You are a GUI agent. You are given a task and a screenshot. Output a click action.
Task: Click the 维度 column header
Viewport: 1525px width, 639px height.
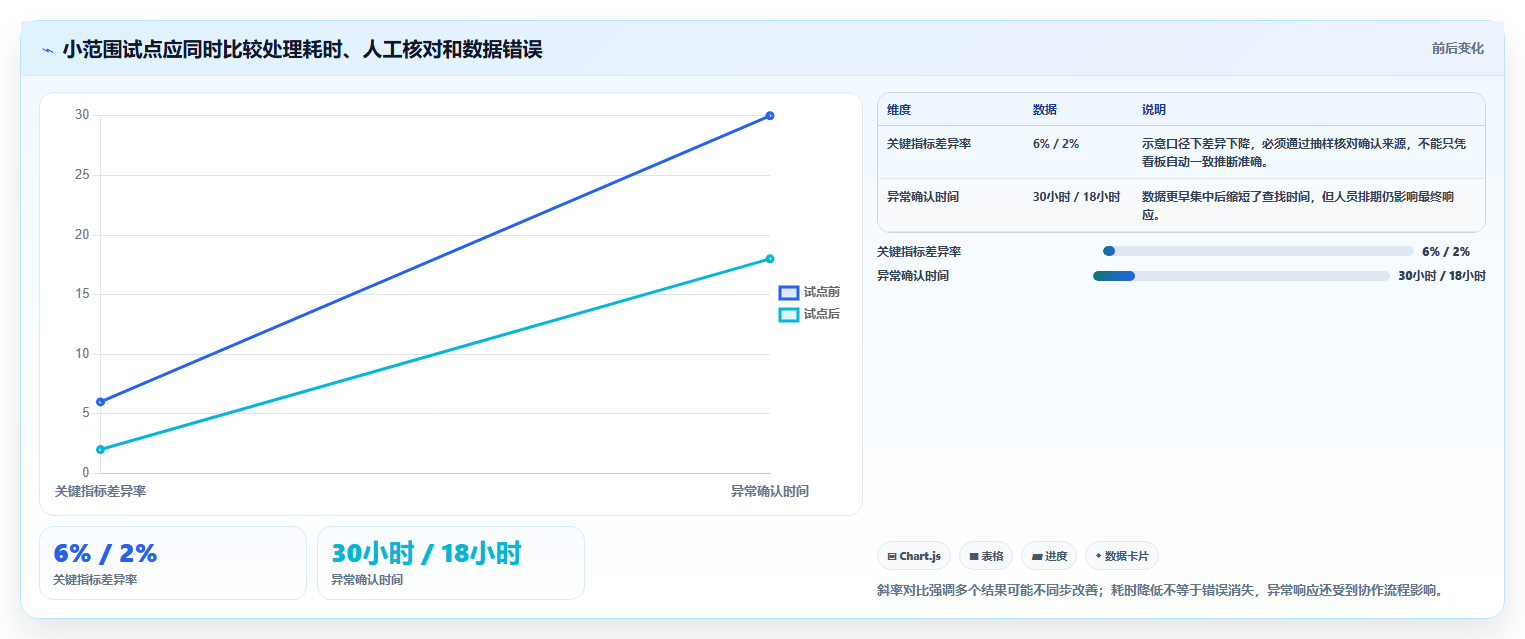point(899,110)
